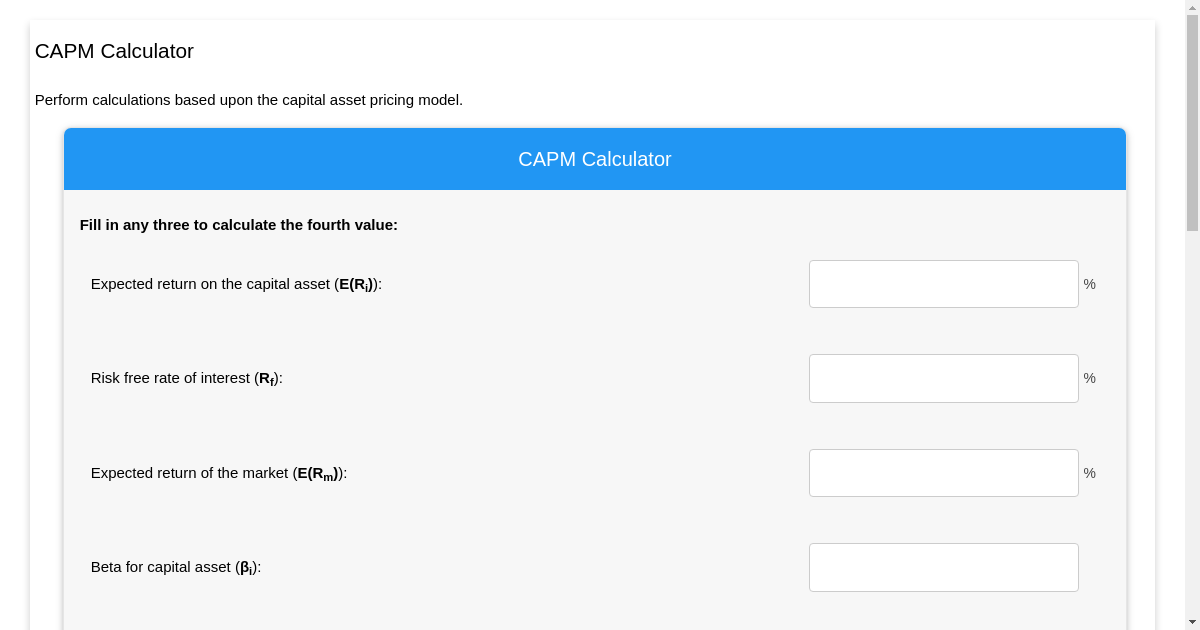The height and width of the screenshot is (630, 1200).
Task: Click the Expected return on capital asset input field
Action: coord(943,284)
